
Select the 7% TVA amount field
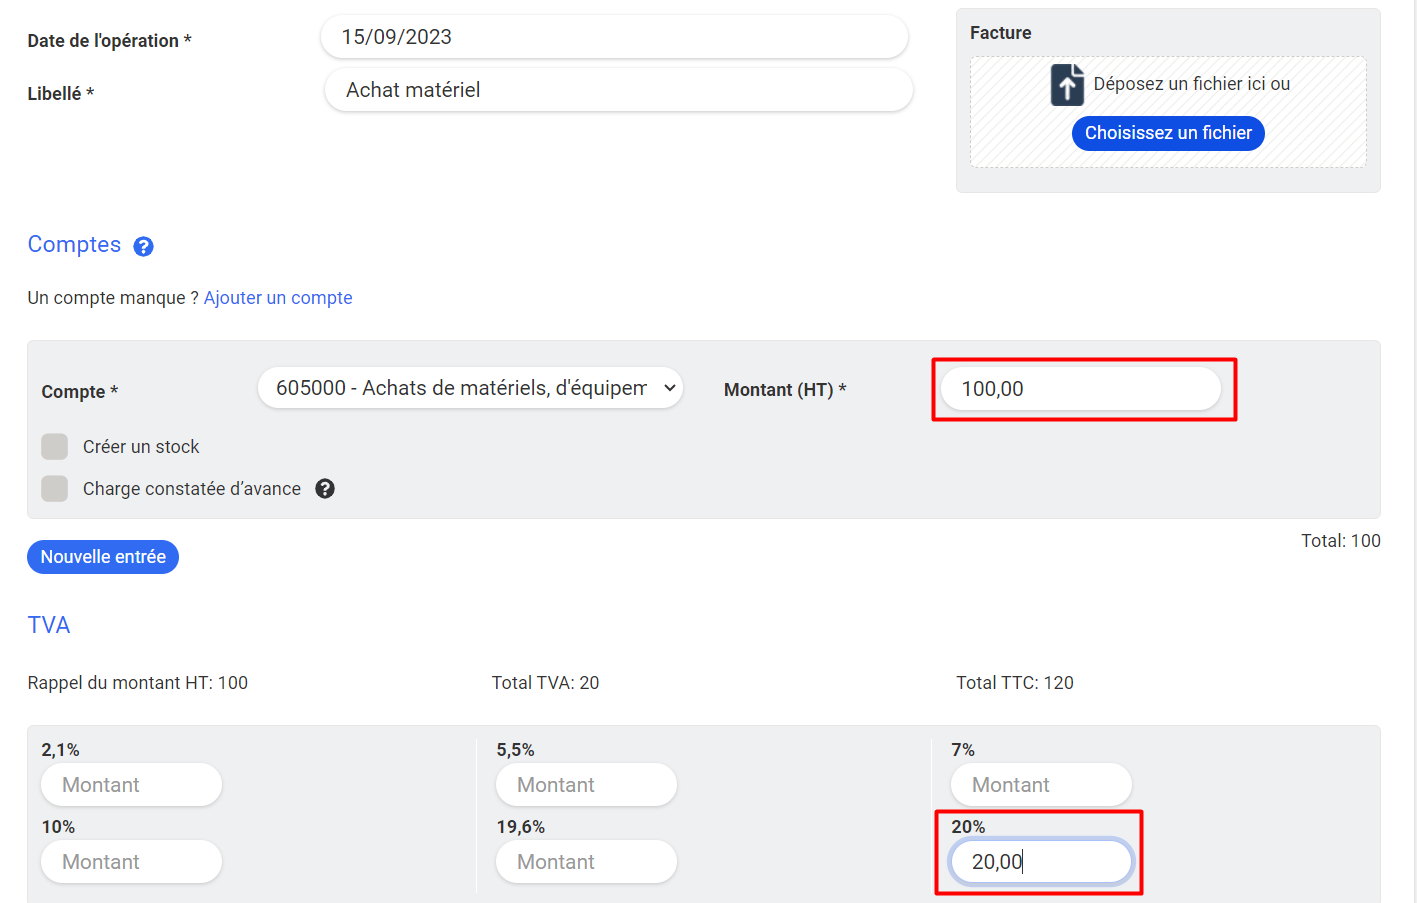1041,785
